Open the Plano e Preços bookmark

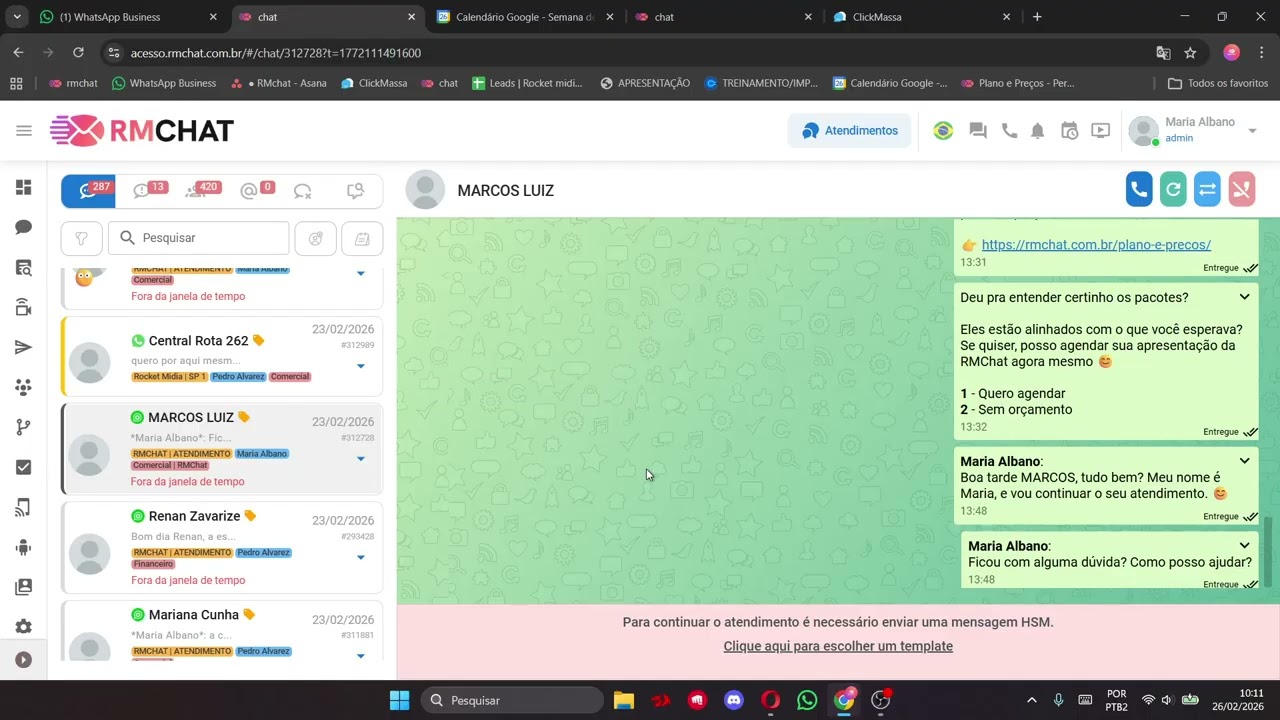point(1018,83)
